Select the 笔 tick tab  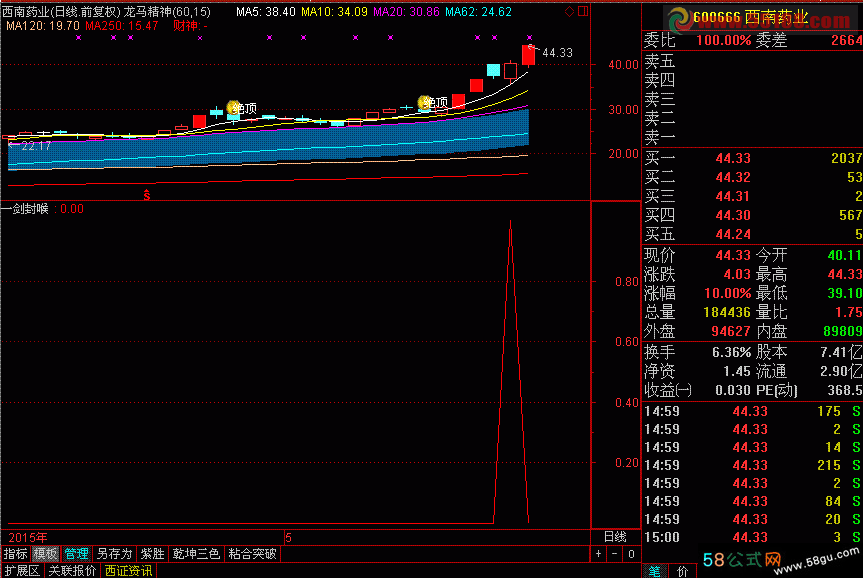coord(654,571)
